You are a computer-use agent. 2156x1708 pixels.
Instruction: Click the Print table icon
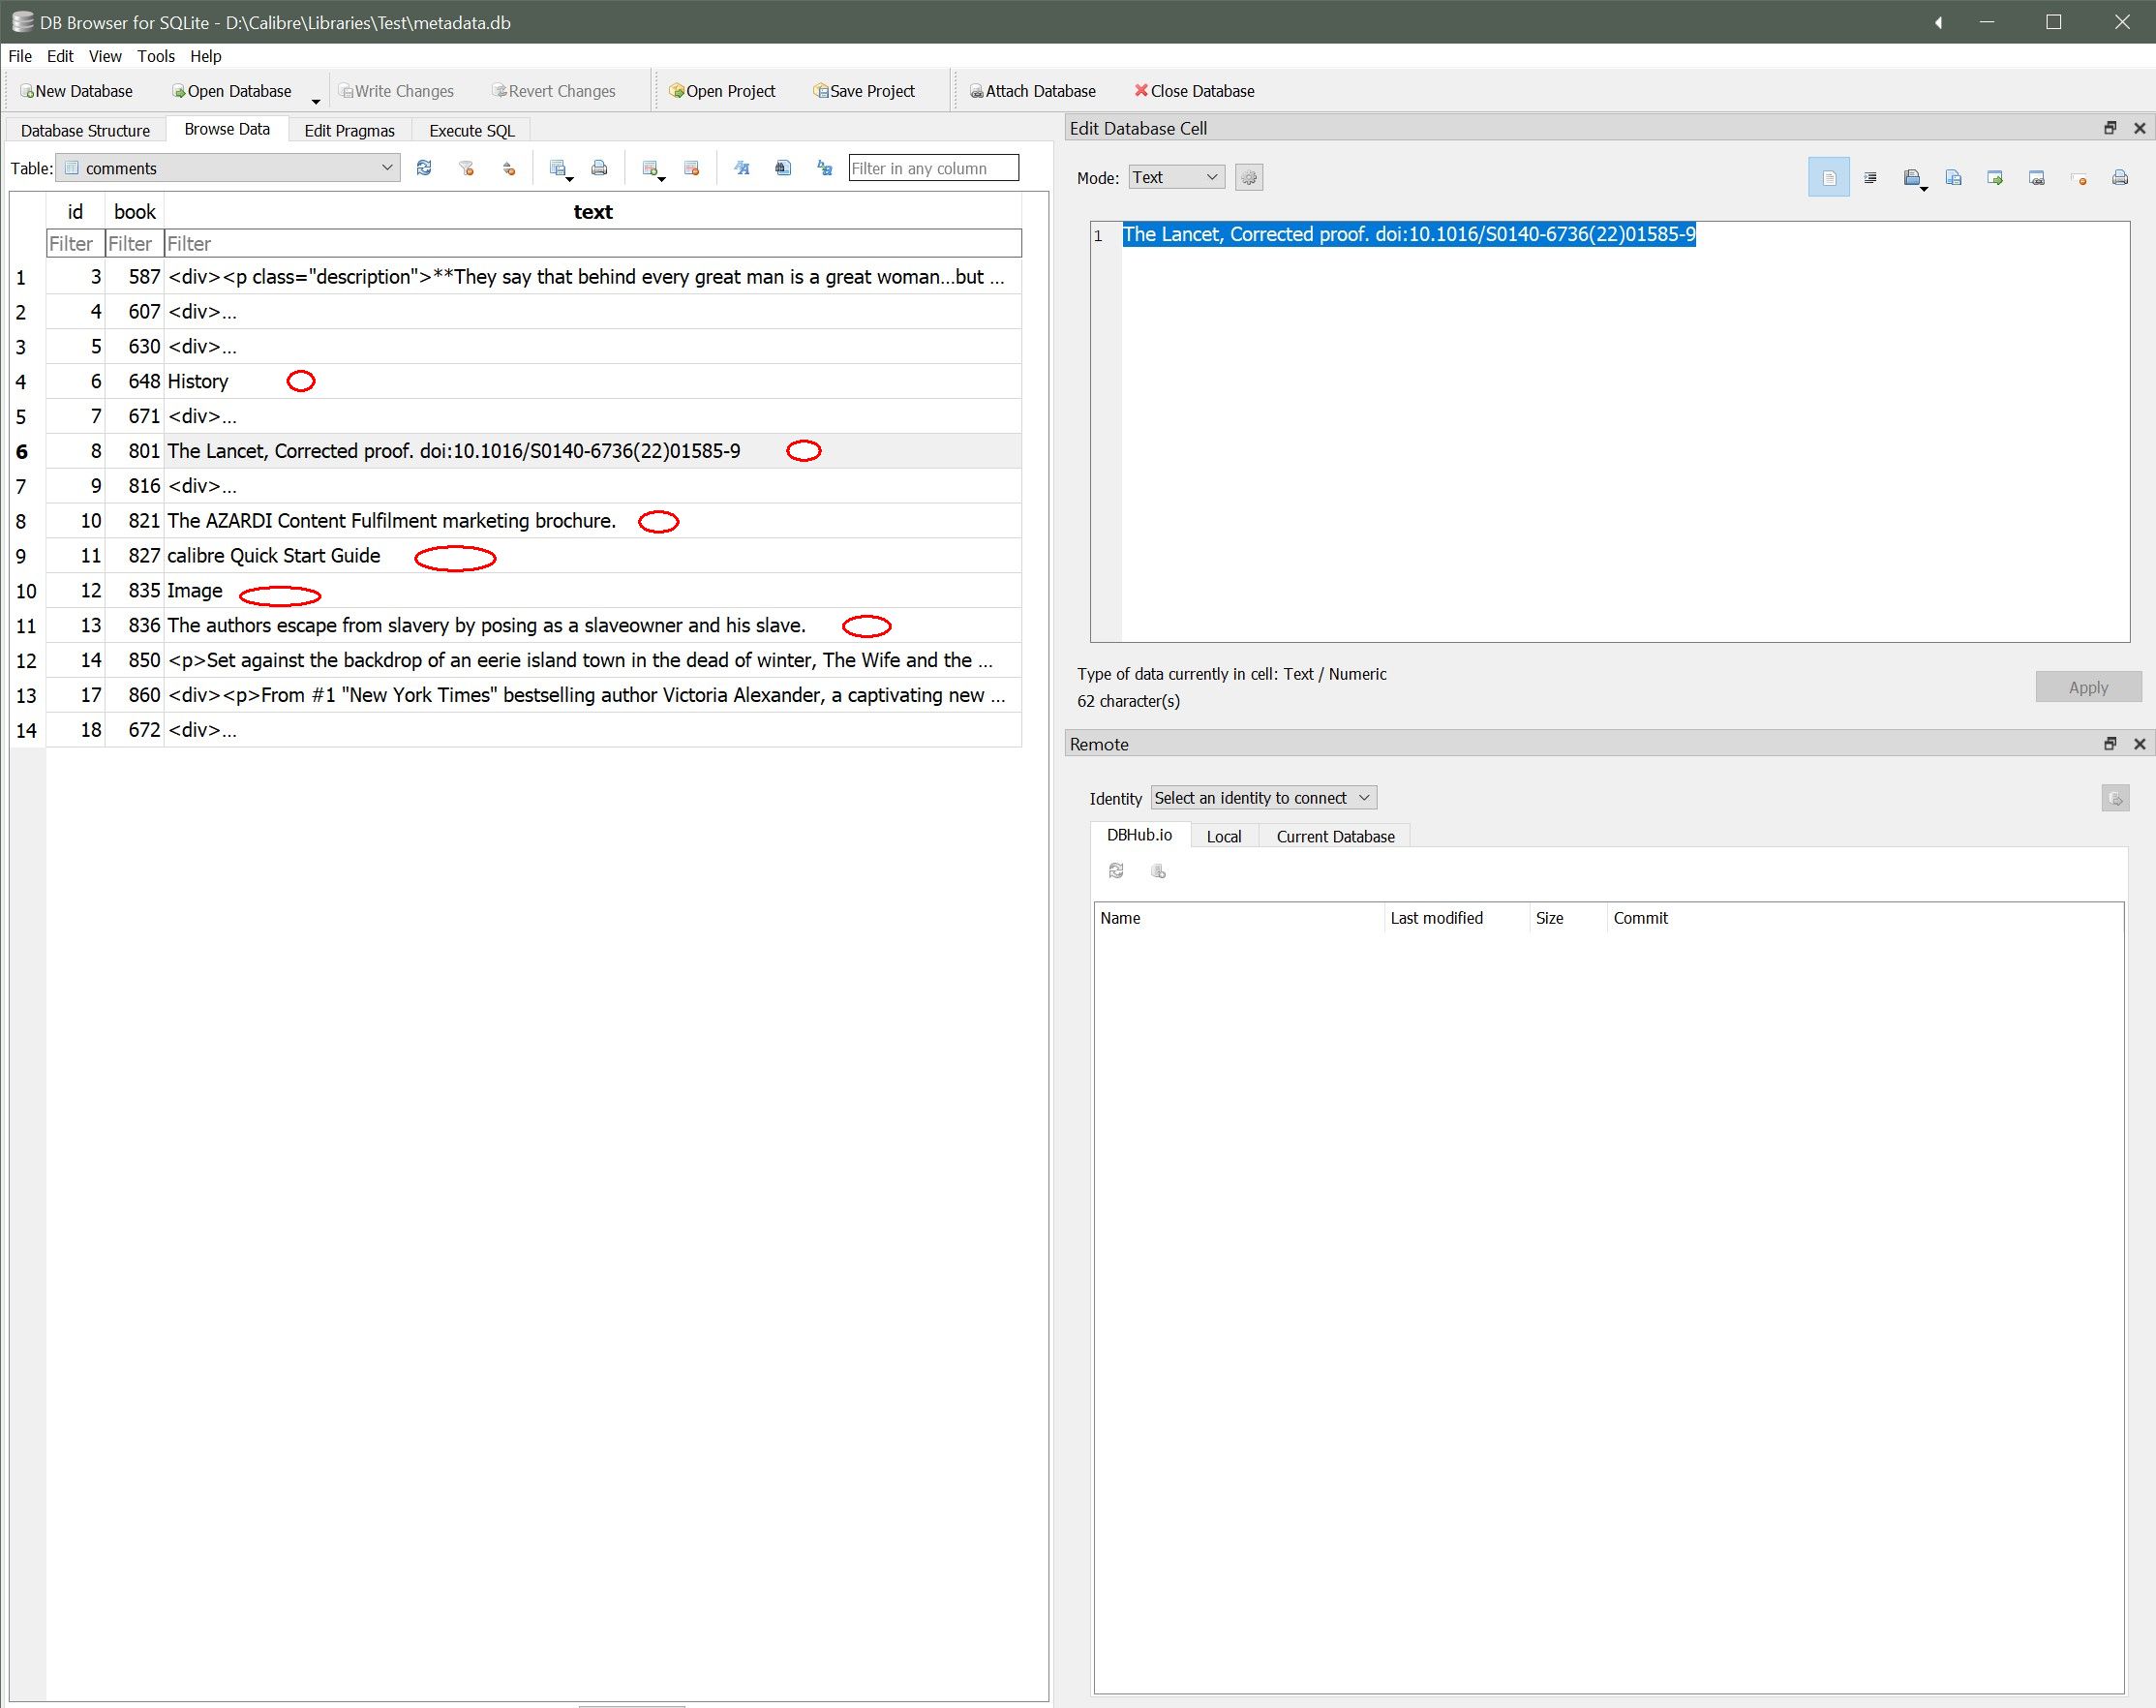point(599,168)
